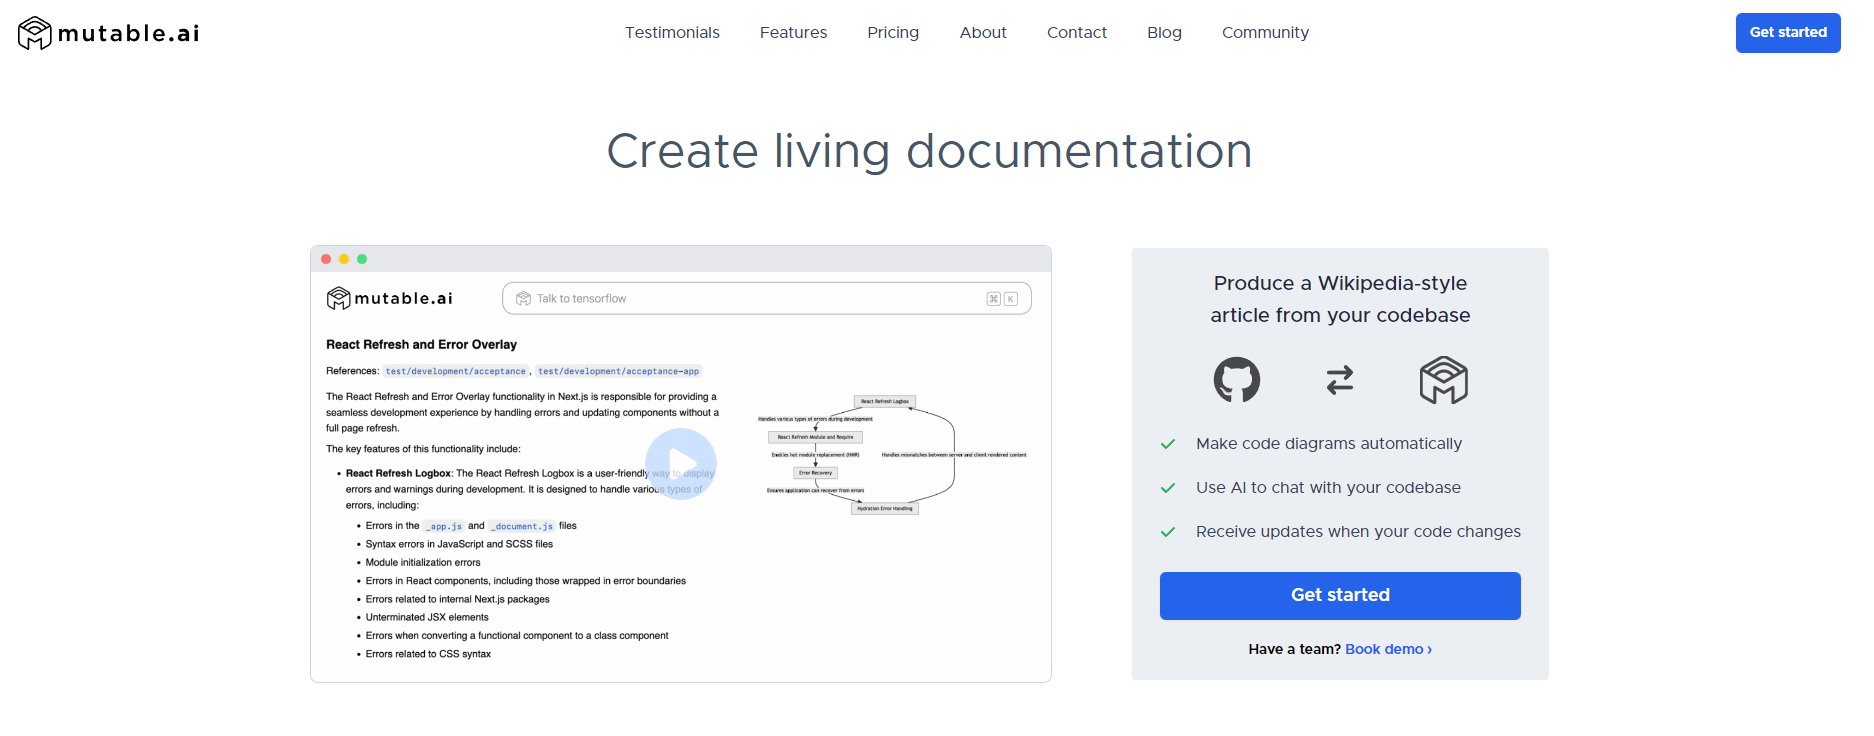Click the large Get started button in card
1874x736 pixels.
point(1340,595)
